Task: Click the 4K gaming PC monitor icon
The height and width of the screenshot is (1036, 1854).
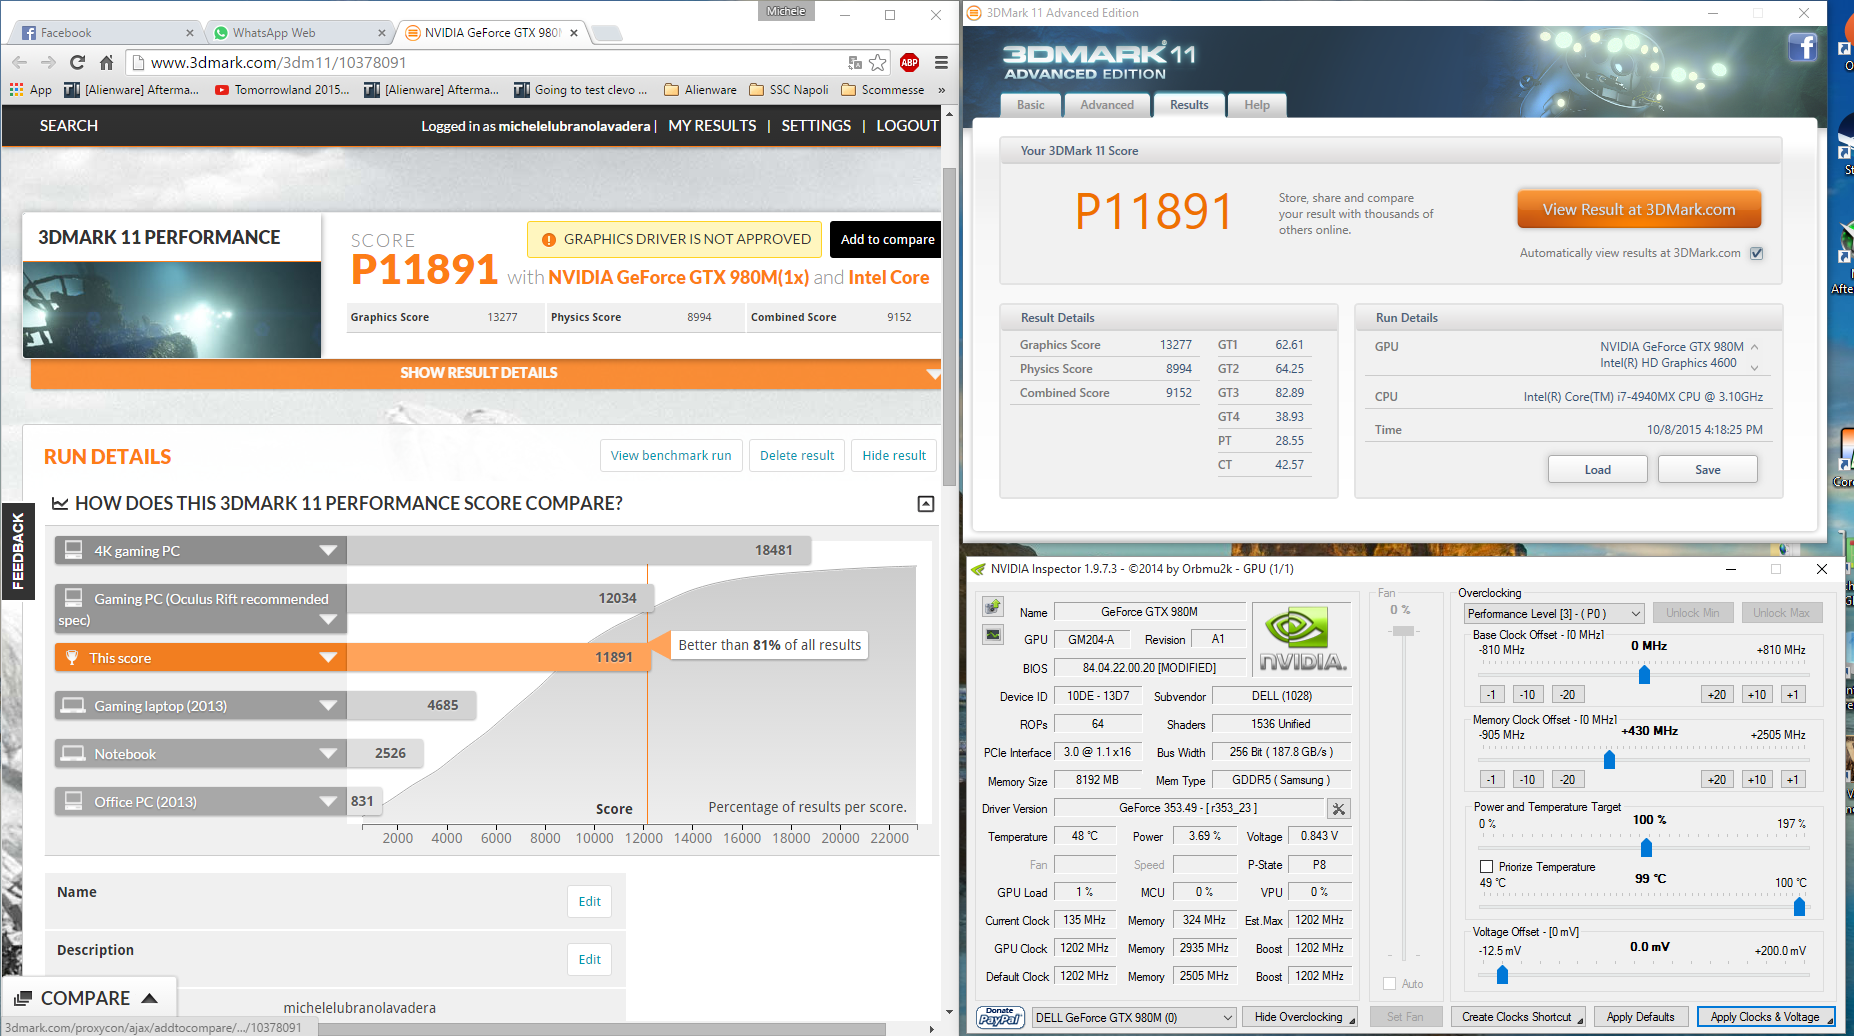Action: coord(73,550)
